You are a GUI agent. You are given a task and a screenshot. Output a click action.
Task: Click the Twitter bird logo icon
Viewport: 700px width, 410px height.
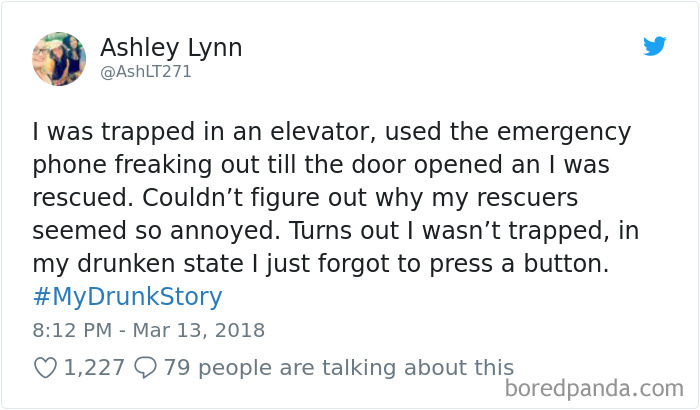[654, 46]
